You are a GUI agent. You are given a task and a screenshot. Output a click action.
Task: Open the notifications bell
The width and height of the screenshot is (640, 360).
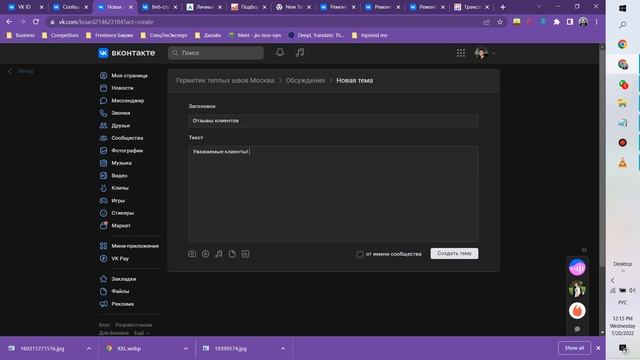(280, 53)
